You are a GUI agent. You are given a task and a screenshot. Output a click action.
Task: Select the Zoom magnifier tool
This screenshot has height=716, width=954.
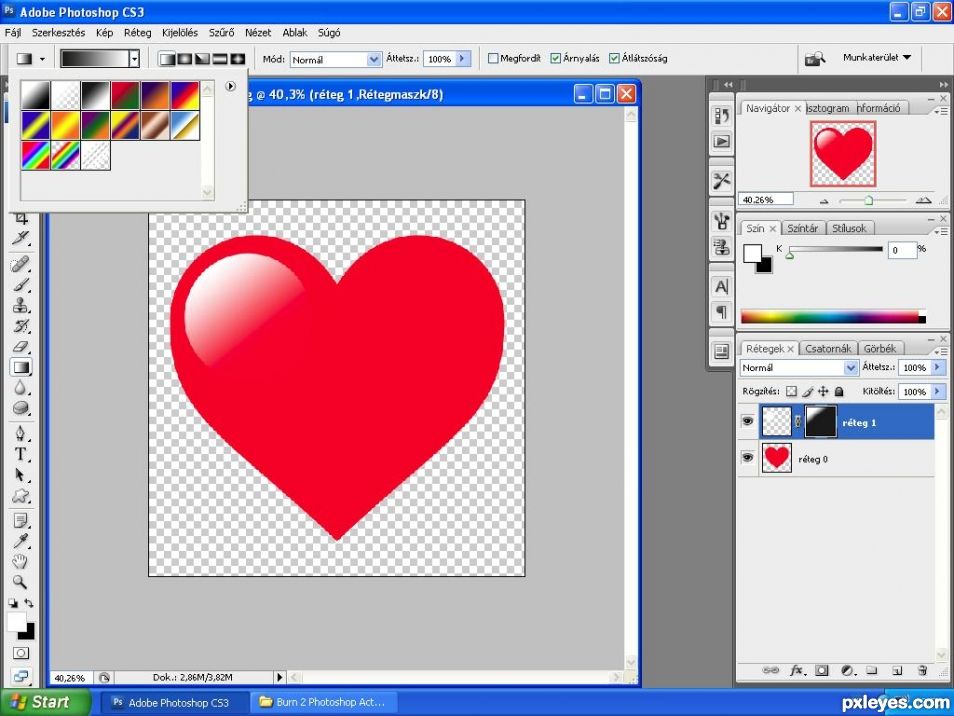pyautogui.click(x=21, y=582)
